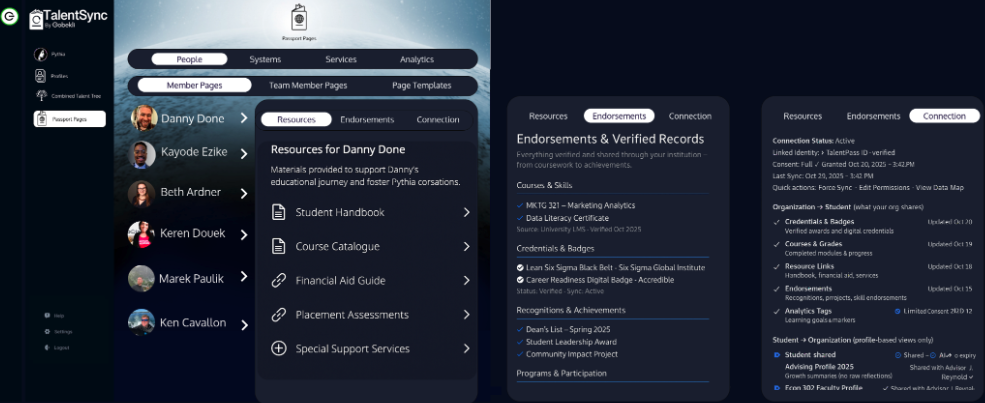Toggle the Career Readiness Digital Badge checkbox
Image resolution: width=985 pixels, height=403 pixels.
coord(520,279)
